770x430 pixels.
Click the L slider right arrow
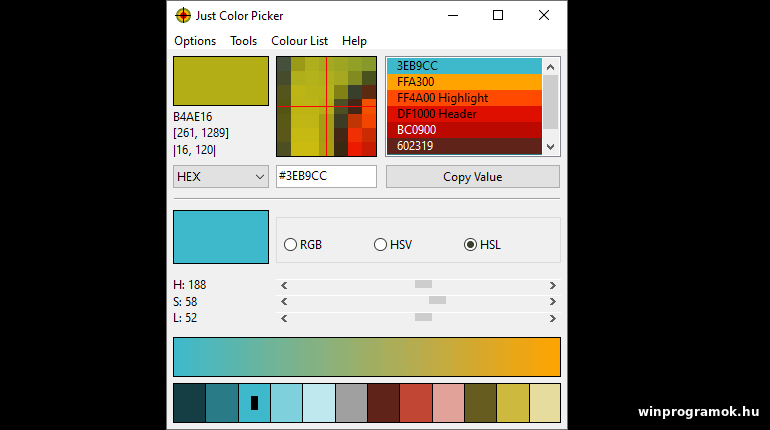tap(552, 318)
